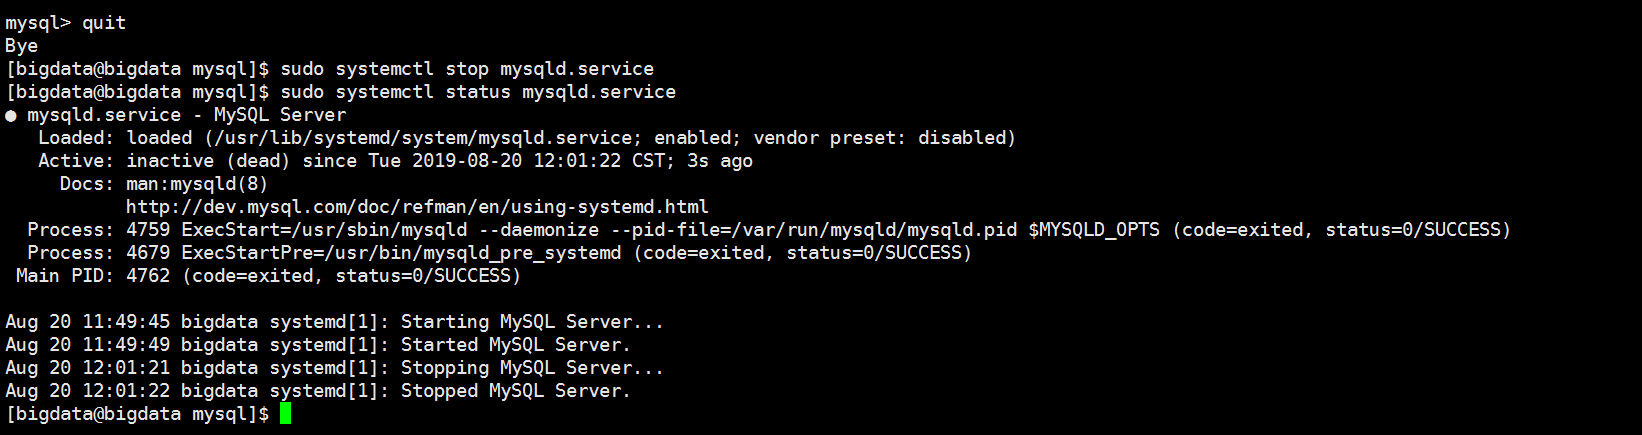The image size is (1642, 435).
Task: Click the service status bullet dot
Action: [x=11, y=115]
